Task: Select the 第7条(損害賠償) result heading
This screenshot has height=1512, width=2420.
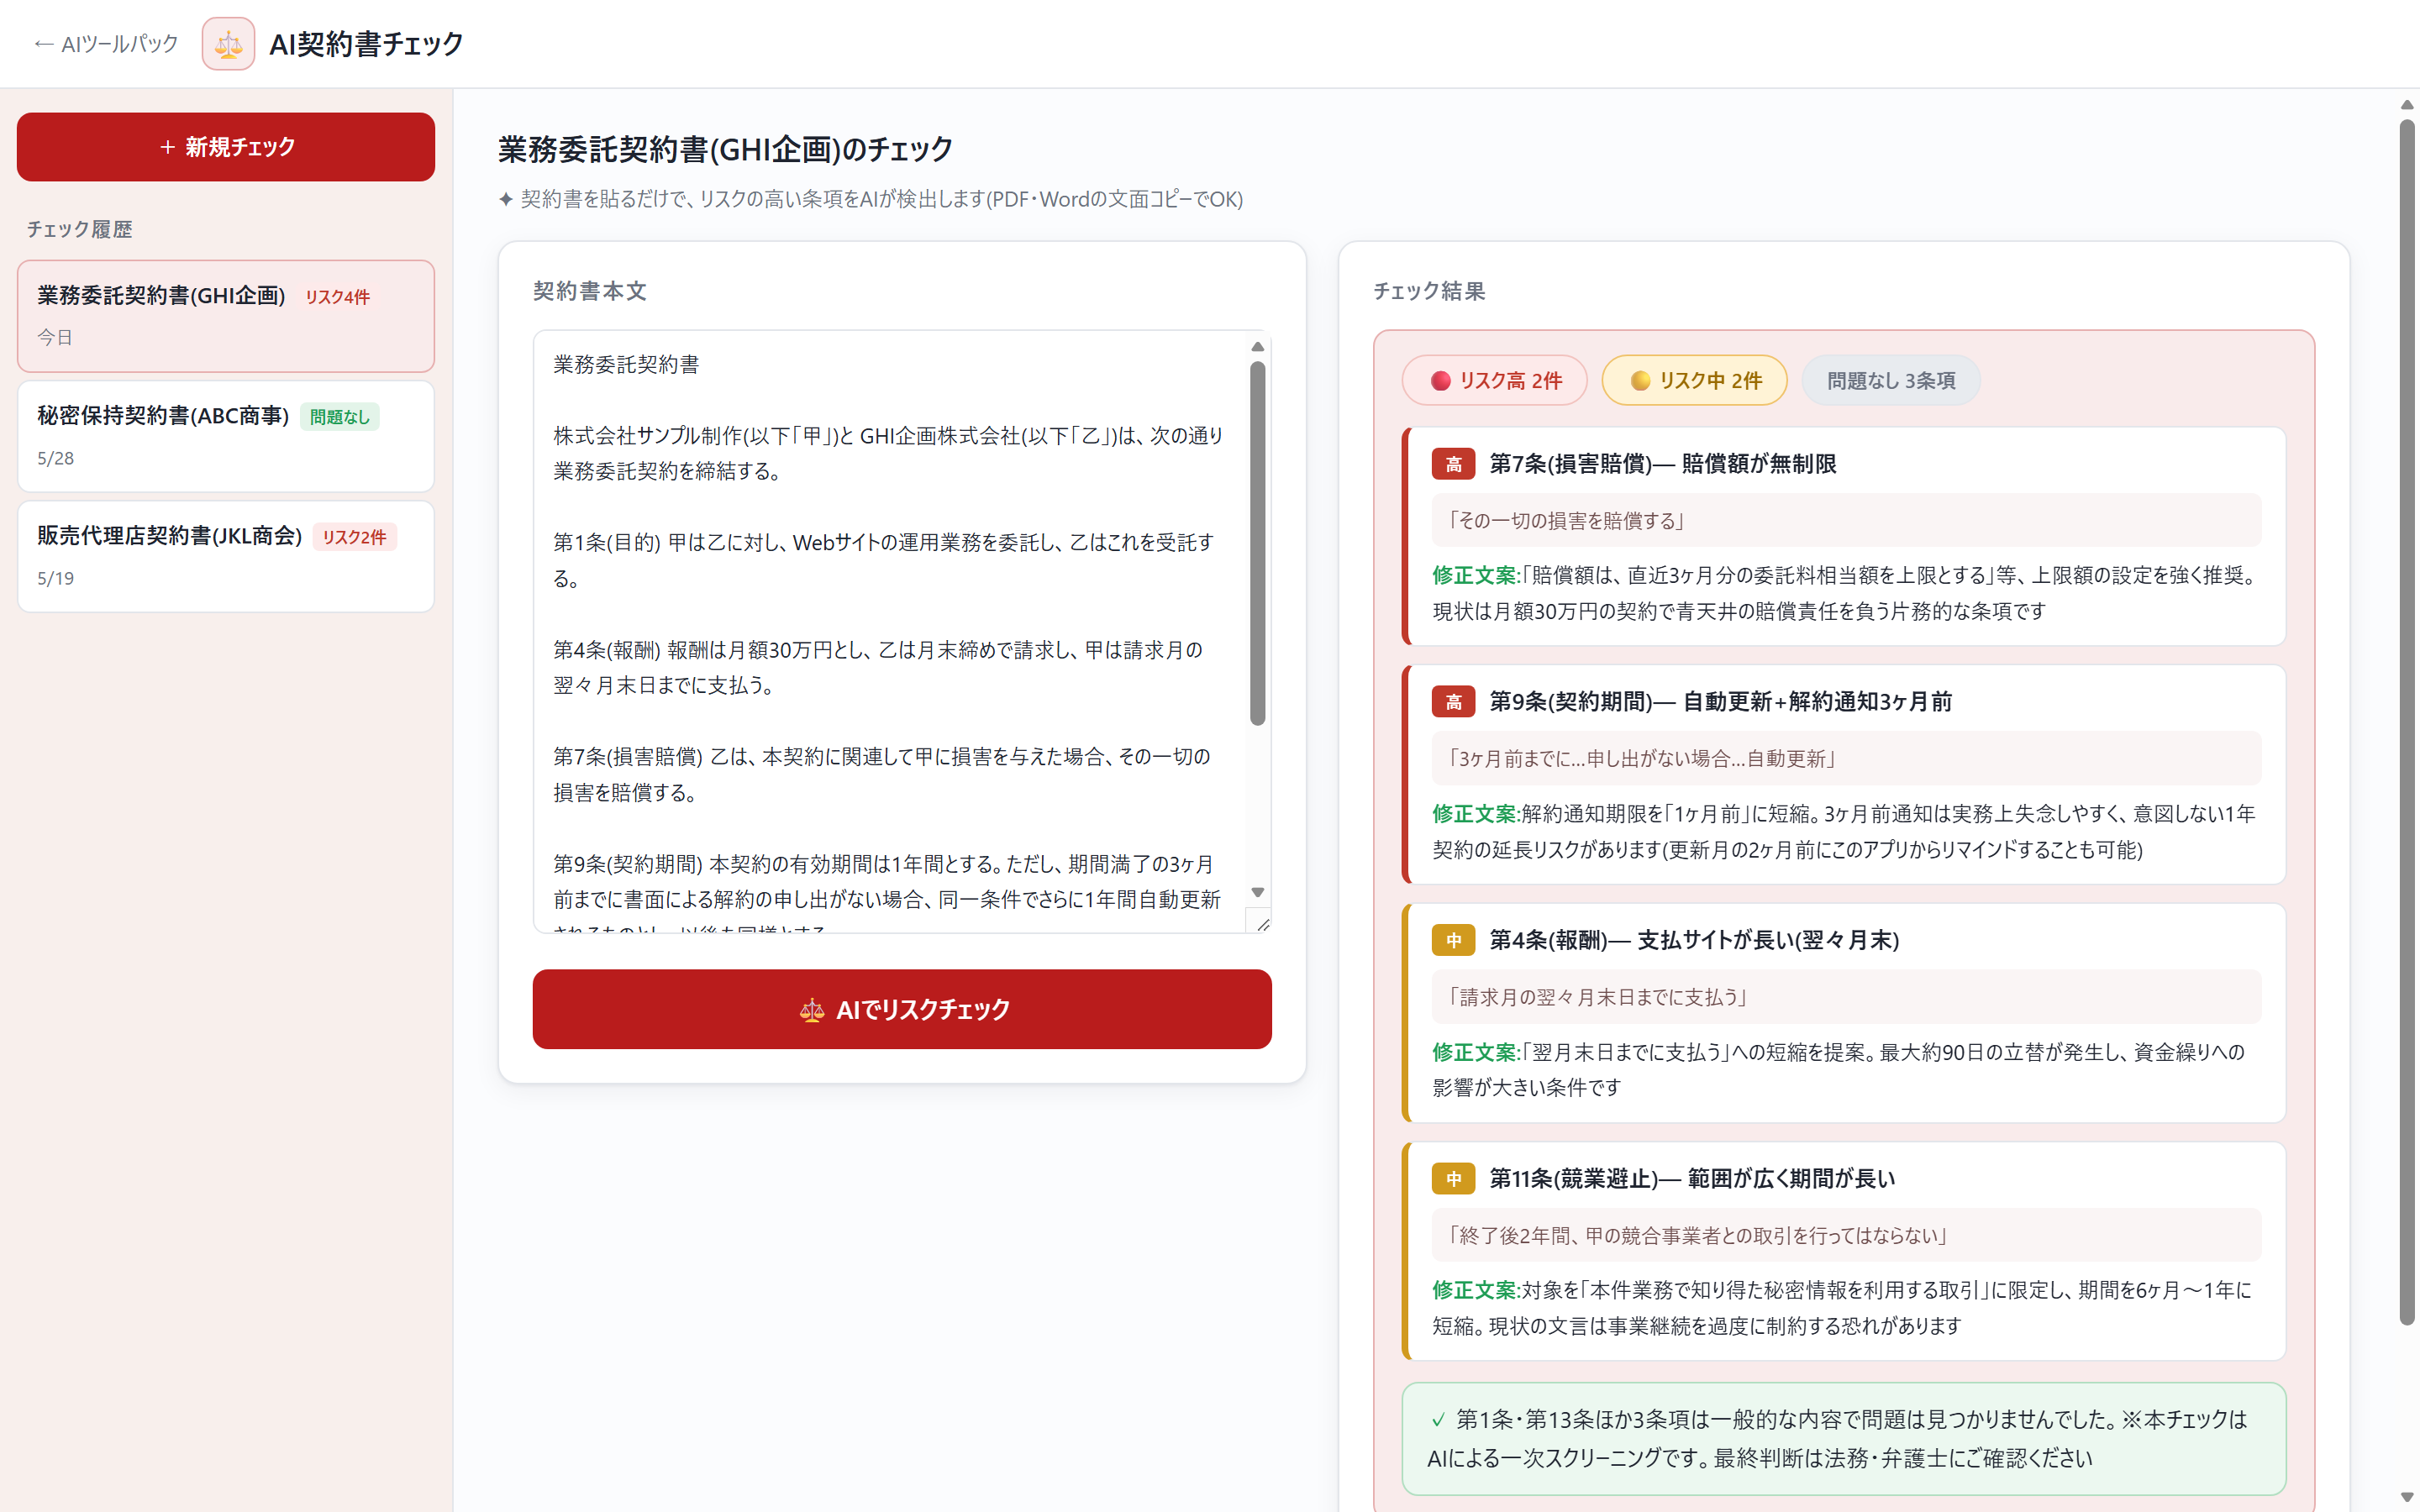Action: tap(1663, 464)
